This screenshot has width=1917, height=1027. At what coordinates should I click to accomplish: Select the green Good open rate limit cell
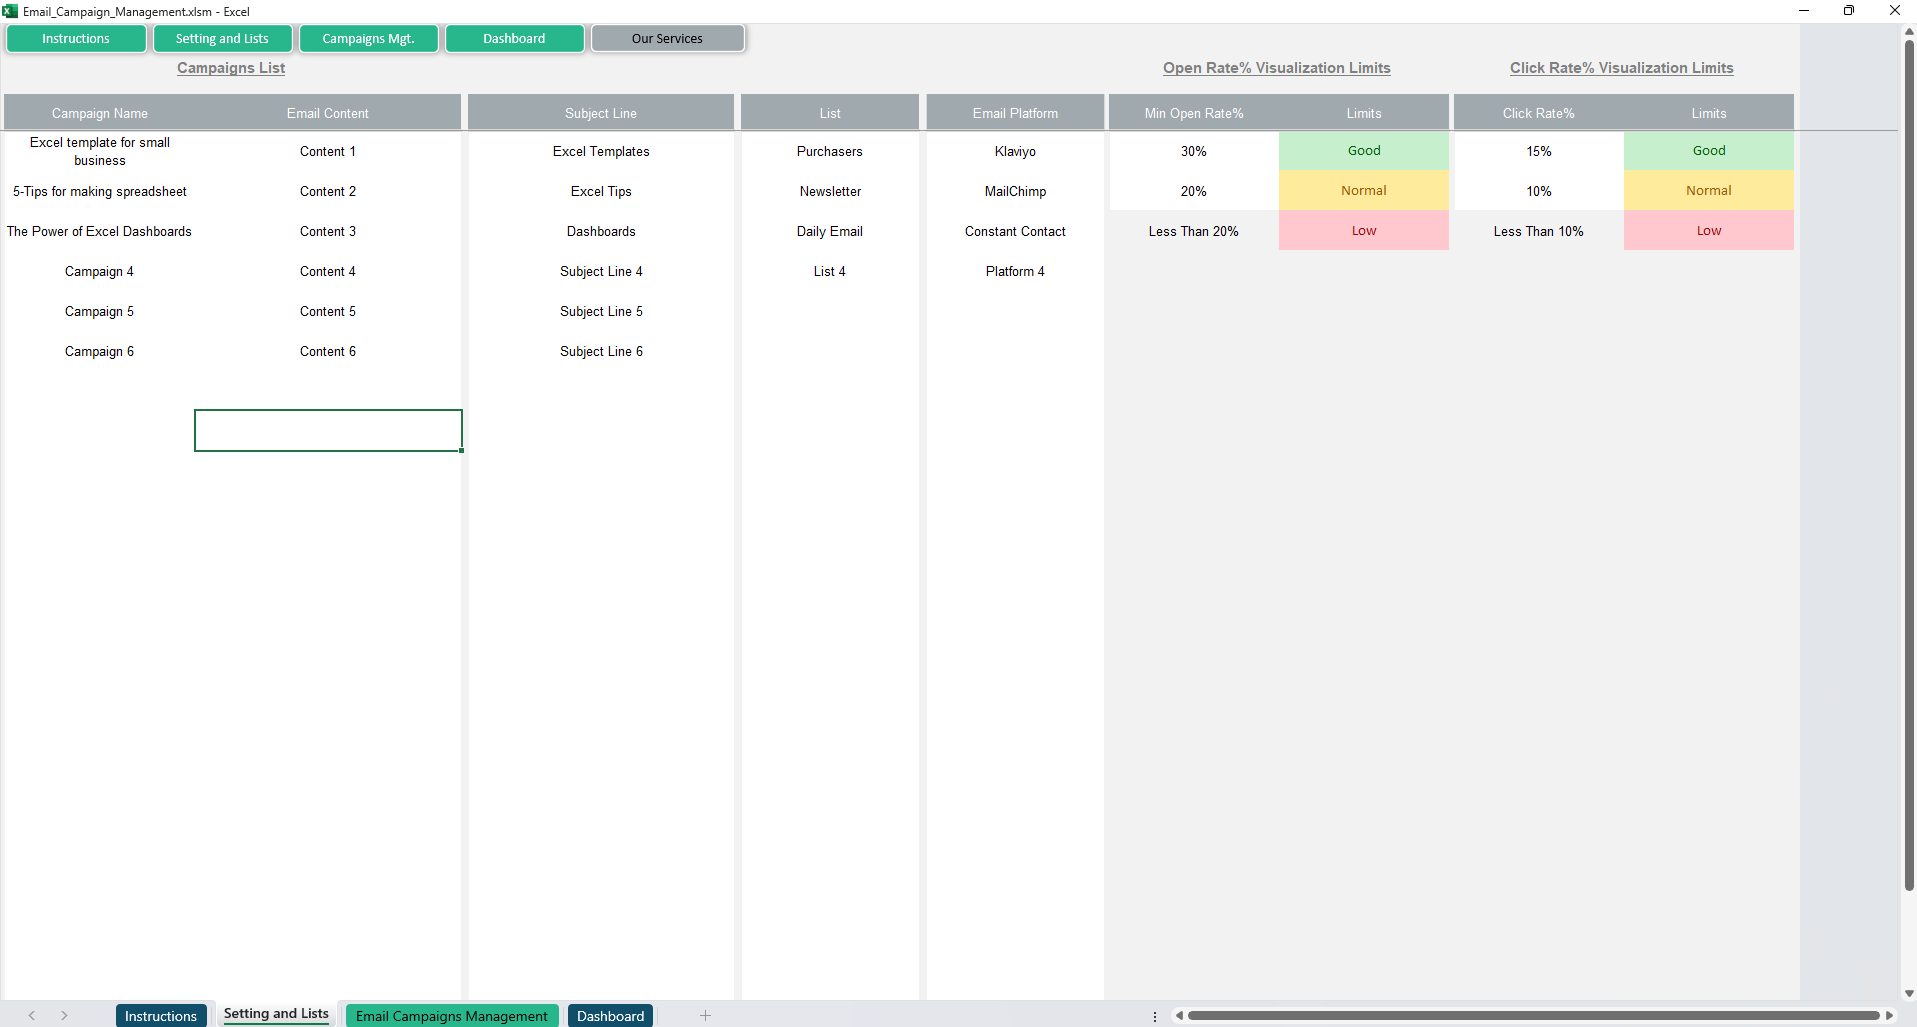[x=1363, y=151]
